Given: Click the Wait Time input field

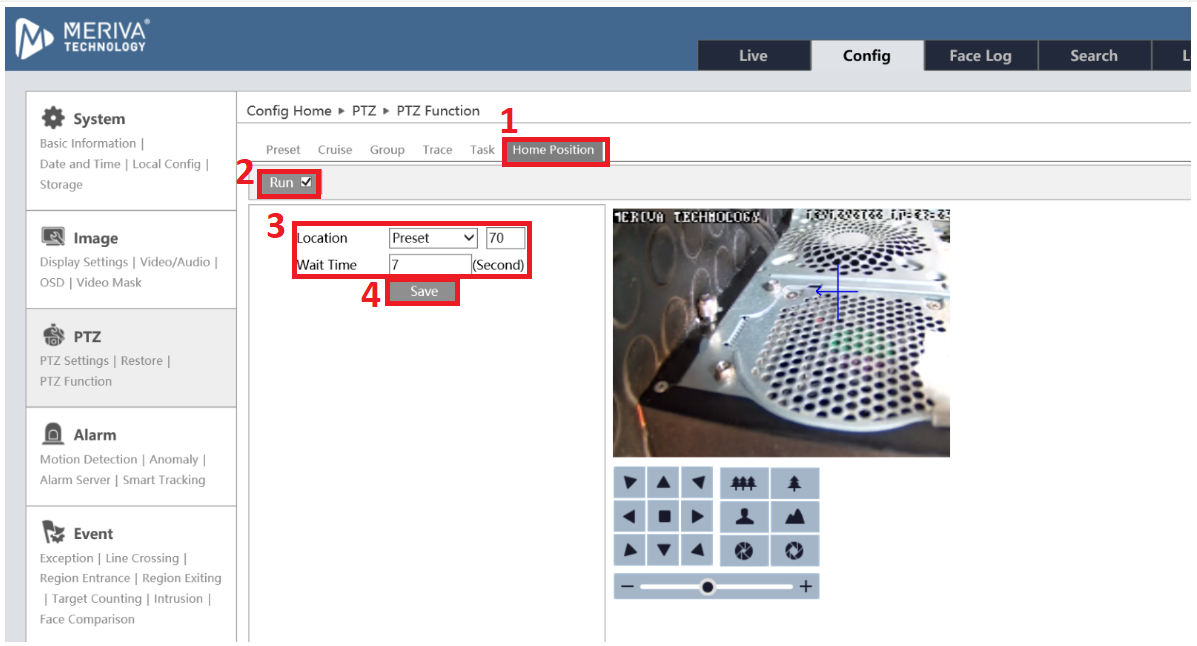Looking at the screenshot, I should click(x=429, y=265).
